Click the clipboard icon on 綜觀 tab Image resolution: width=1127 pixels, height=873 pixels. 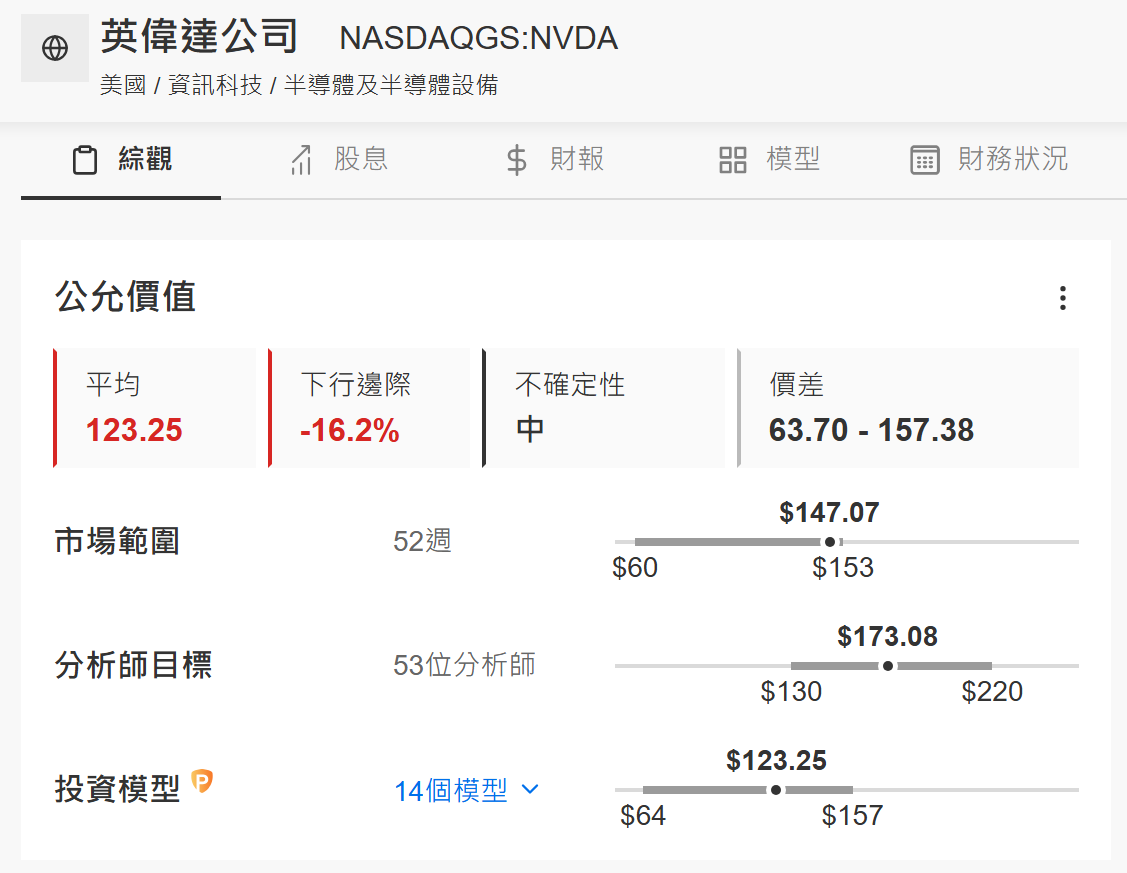pyautogui.click(x=85, y=160)
